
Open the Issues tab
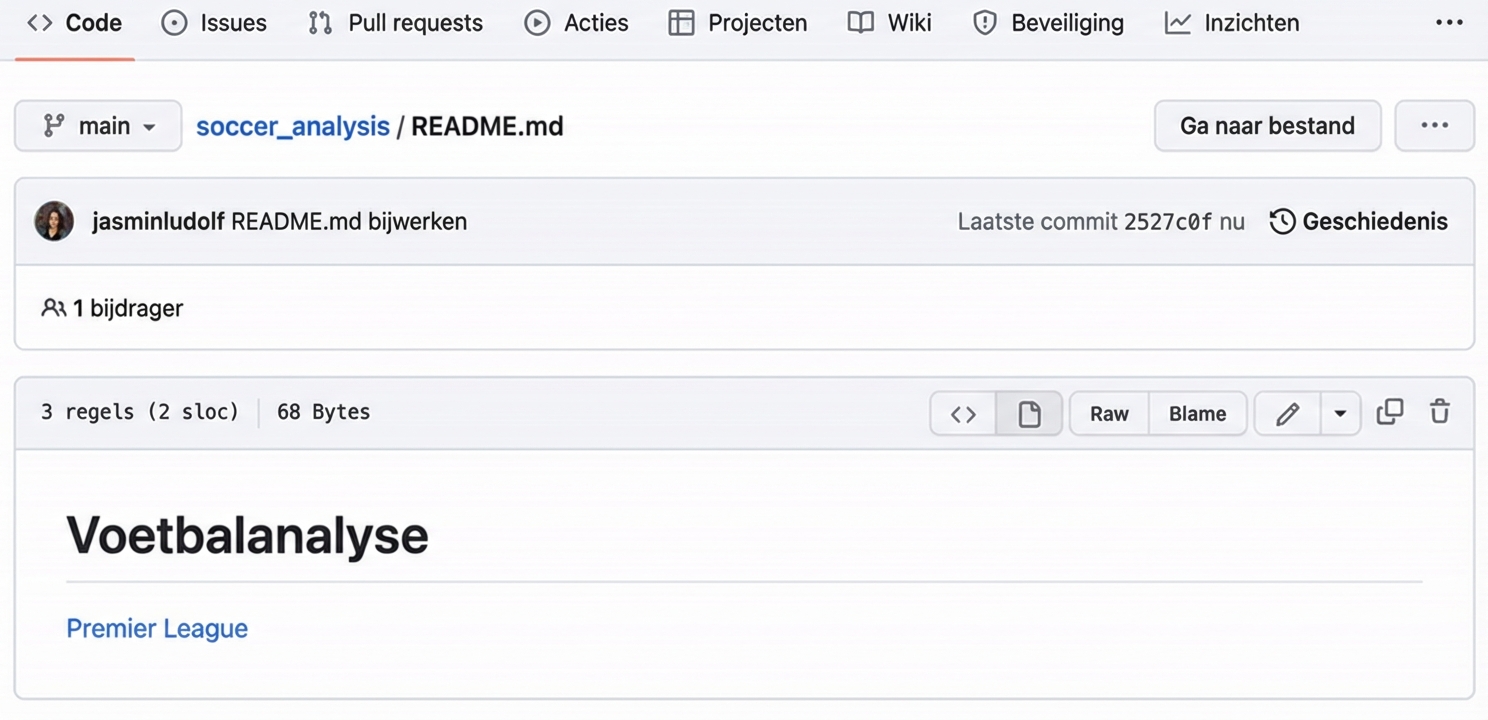214,23
